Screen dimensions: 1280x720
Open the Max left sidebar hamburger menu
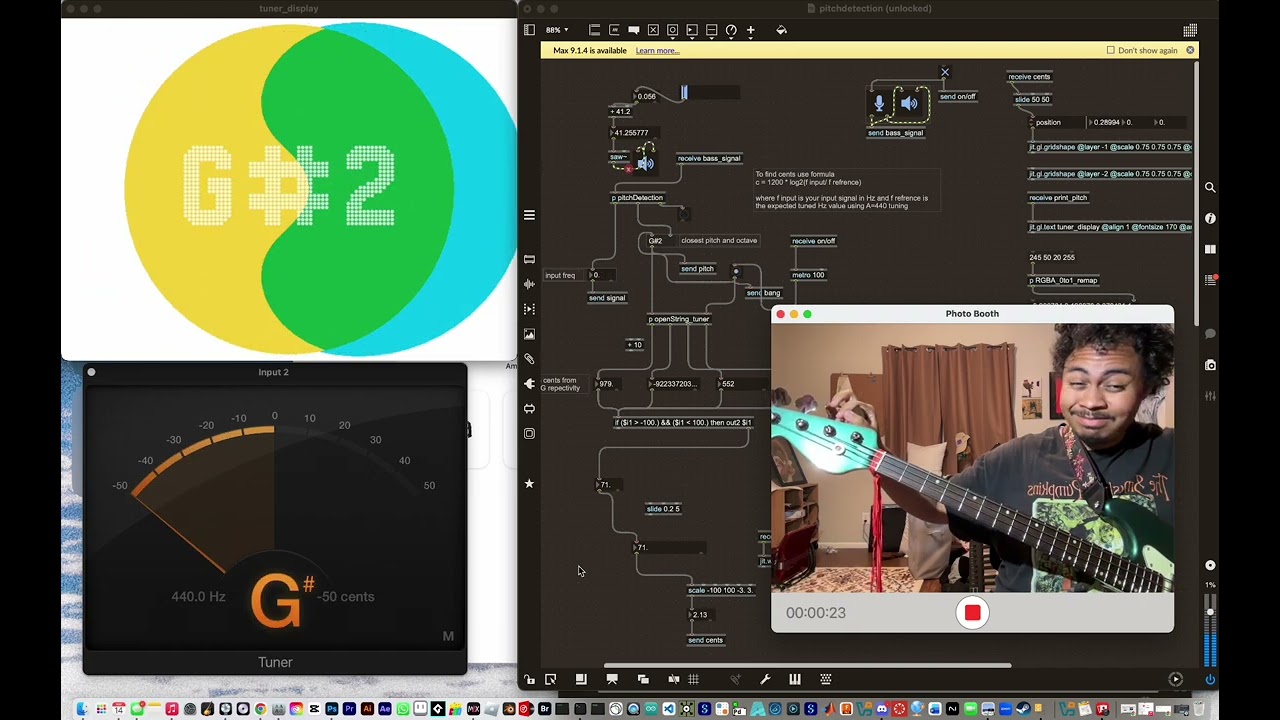pos(529,215)
